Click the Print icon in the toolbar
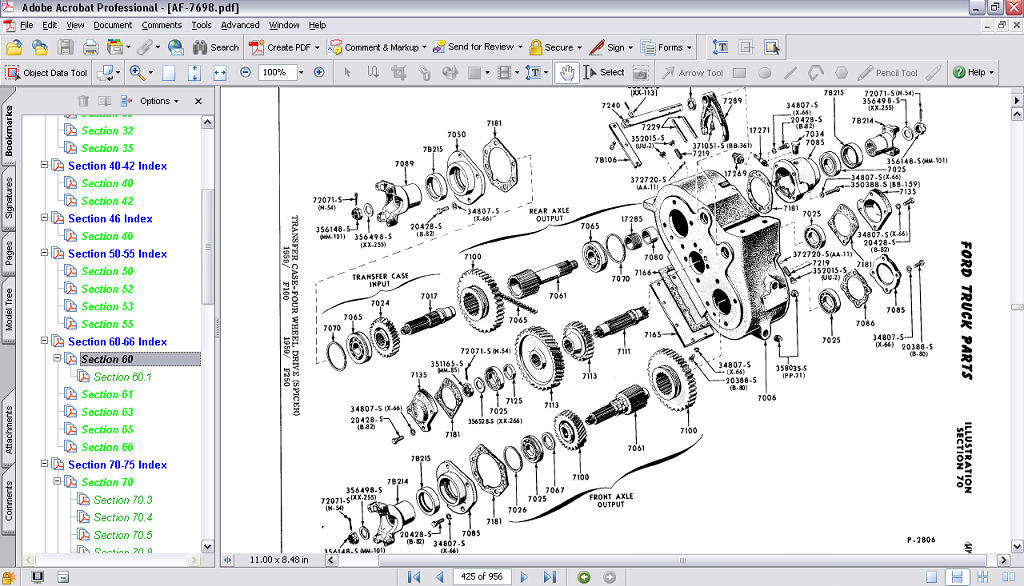The width and height of the screenshot is (1024, 586). pyautogui.click(x=91, y=47)
